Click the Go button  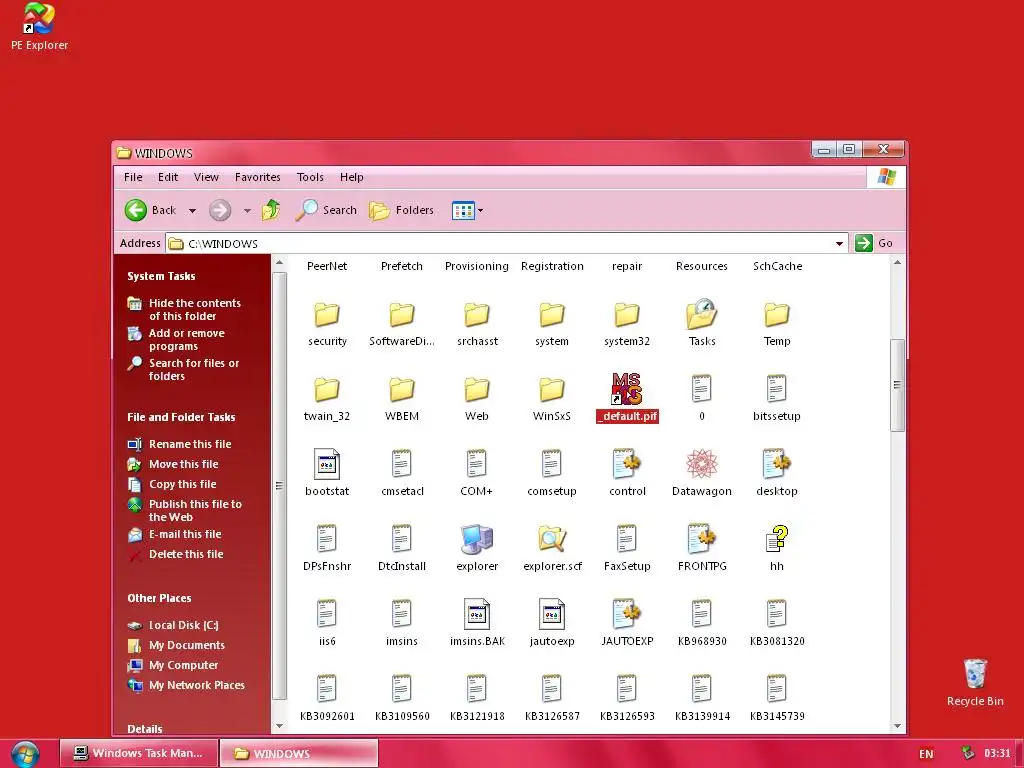click(874, 243)
